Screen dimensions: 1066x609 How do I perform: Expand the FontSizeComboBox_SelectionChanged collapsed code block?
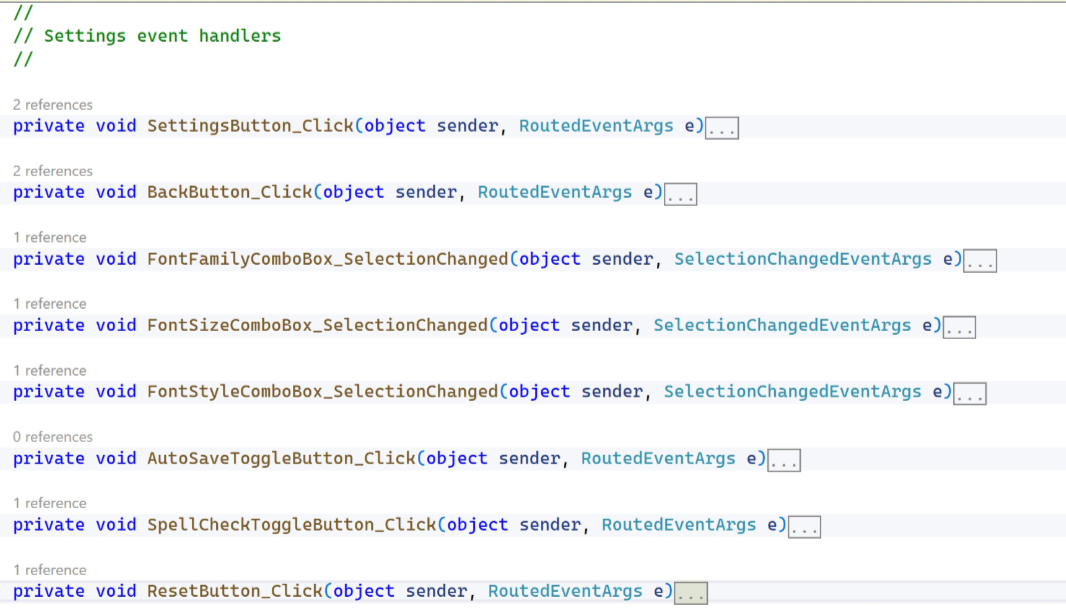[959, 327]
